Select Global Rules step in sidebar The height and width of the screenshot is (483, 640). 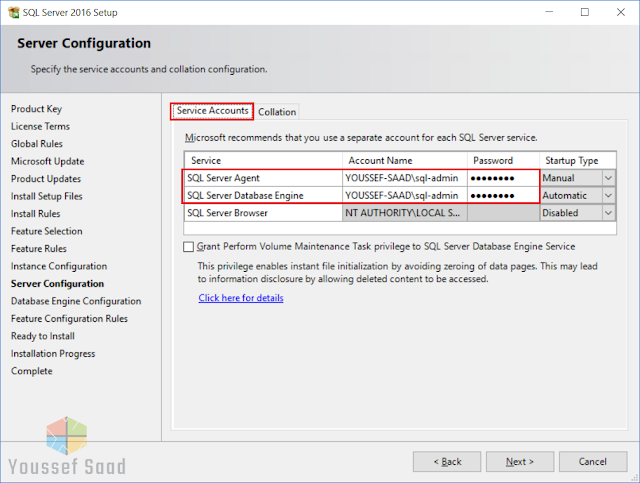tap(37, 144)
